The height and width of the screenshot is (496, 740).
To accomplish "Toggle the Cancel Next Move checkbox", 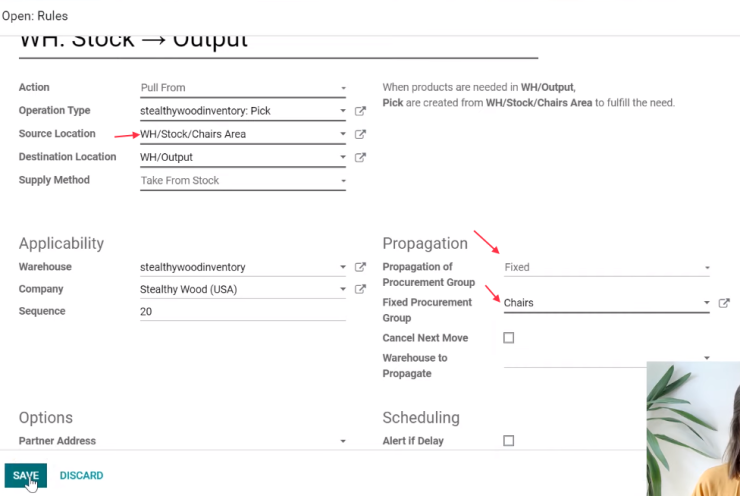I will (x=508, y=338).
